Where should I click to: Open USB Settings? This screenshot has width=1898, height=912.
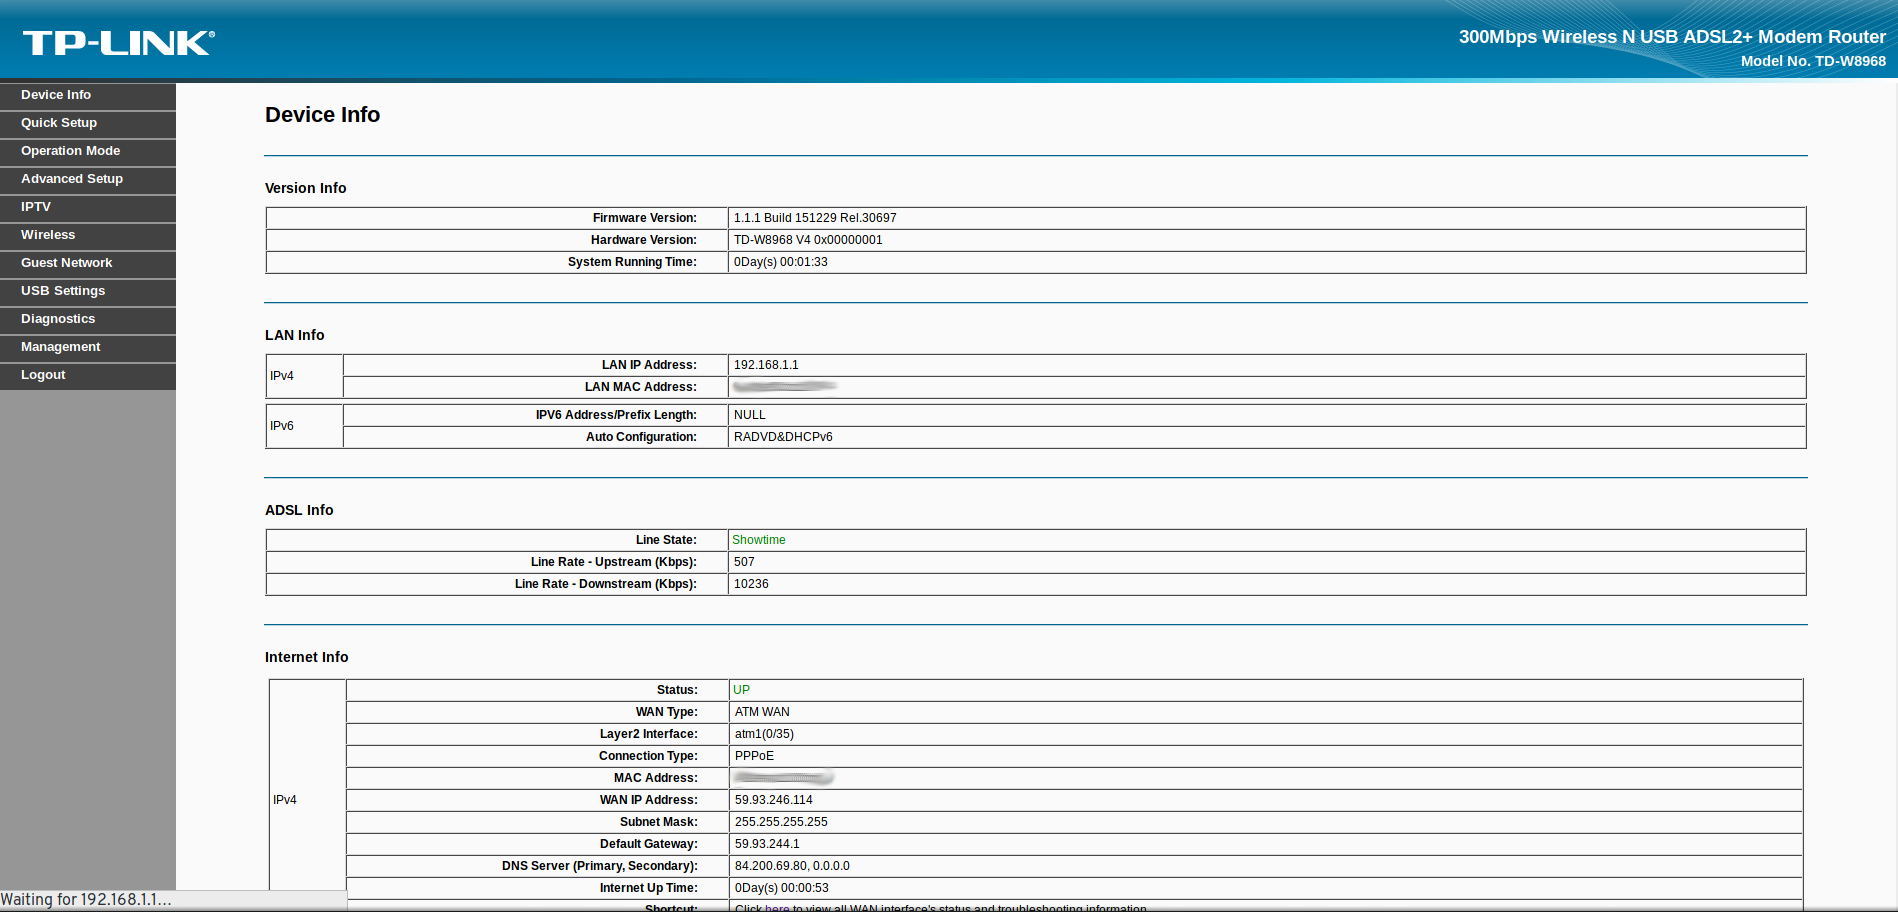[x=63, y=291]
